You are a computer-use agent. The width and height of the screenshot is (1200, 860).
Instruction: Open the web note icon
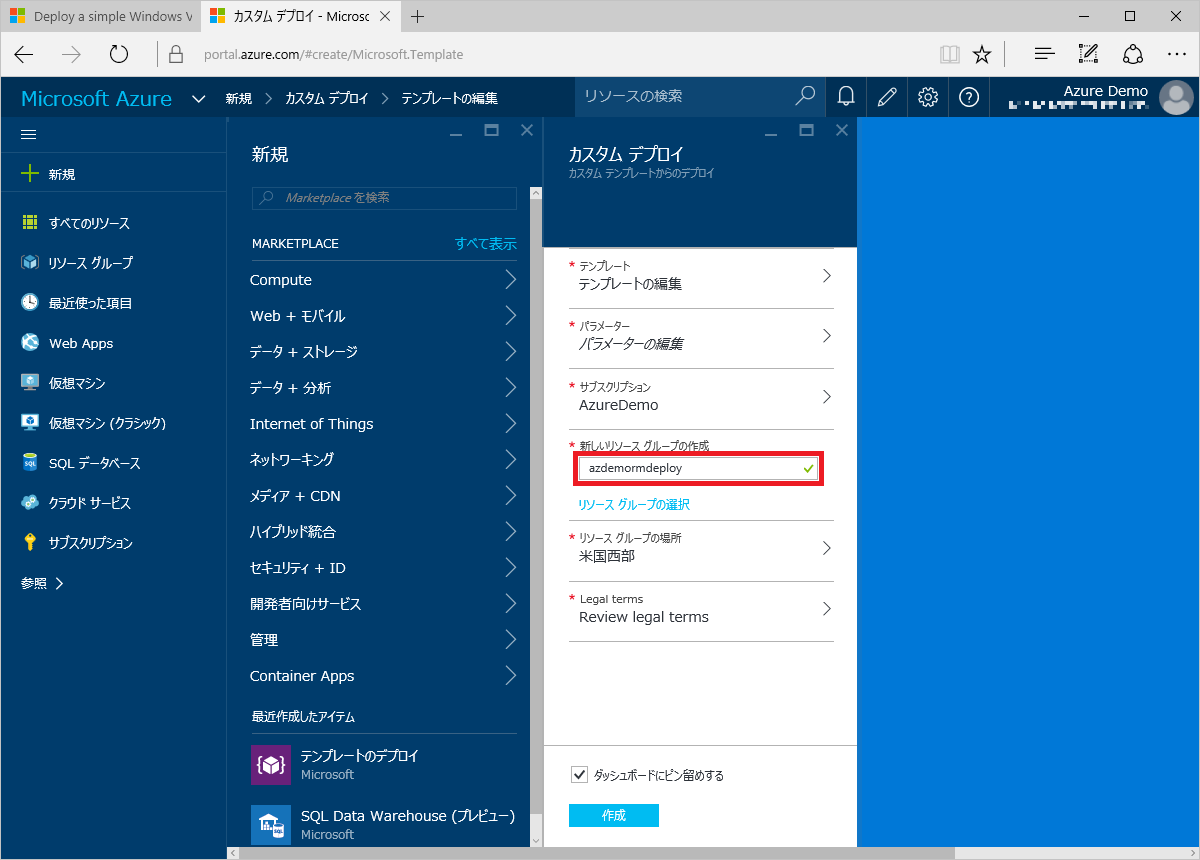tap(1088, 54)
